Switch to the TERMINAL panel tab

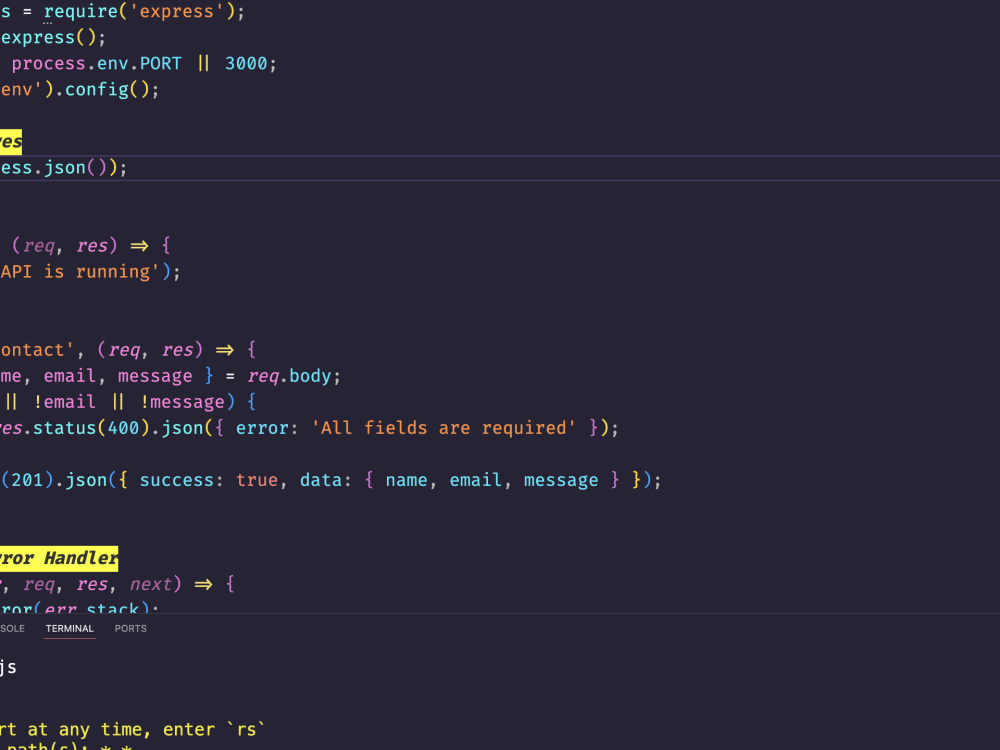click(x=70, y=628)
